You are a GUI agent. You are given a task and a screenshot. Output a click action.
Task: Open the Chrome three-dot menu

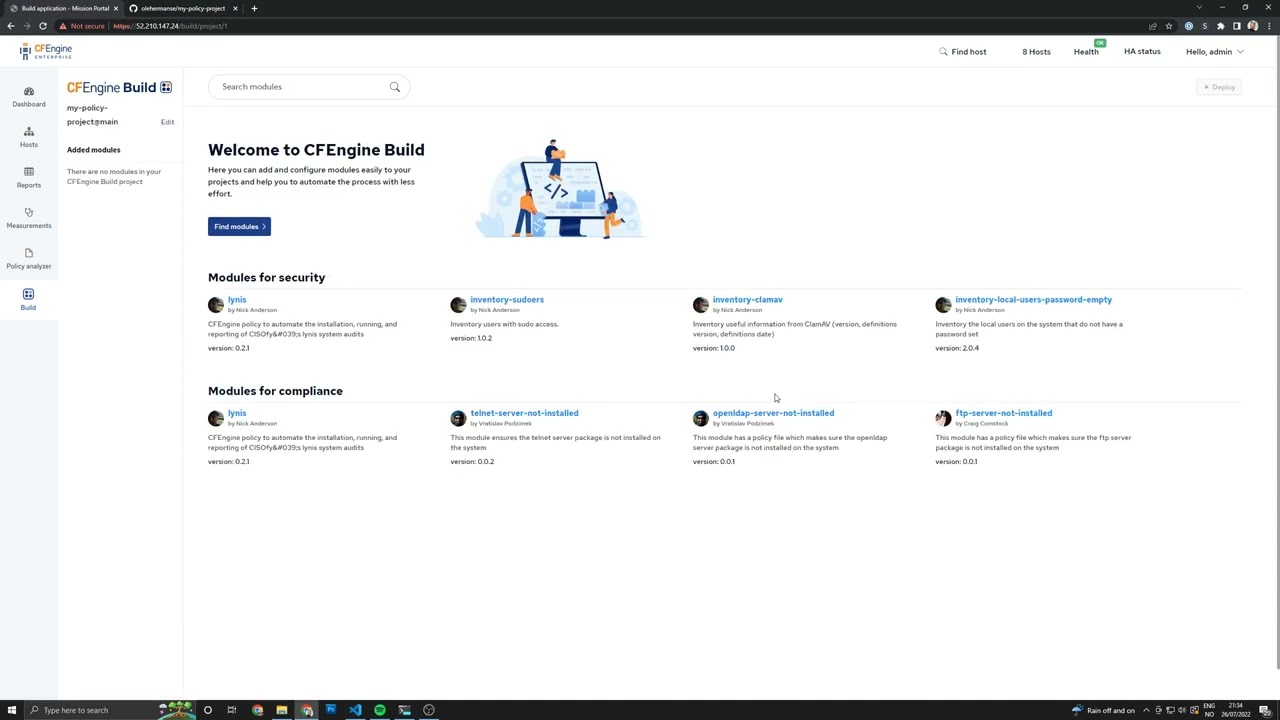1269,26
